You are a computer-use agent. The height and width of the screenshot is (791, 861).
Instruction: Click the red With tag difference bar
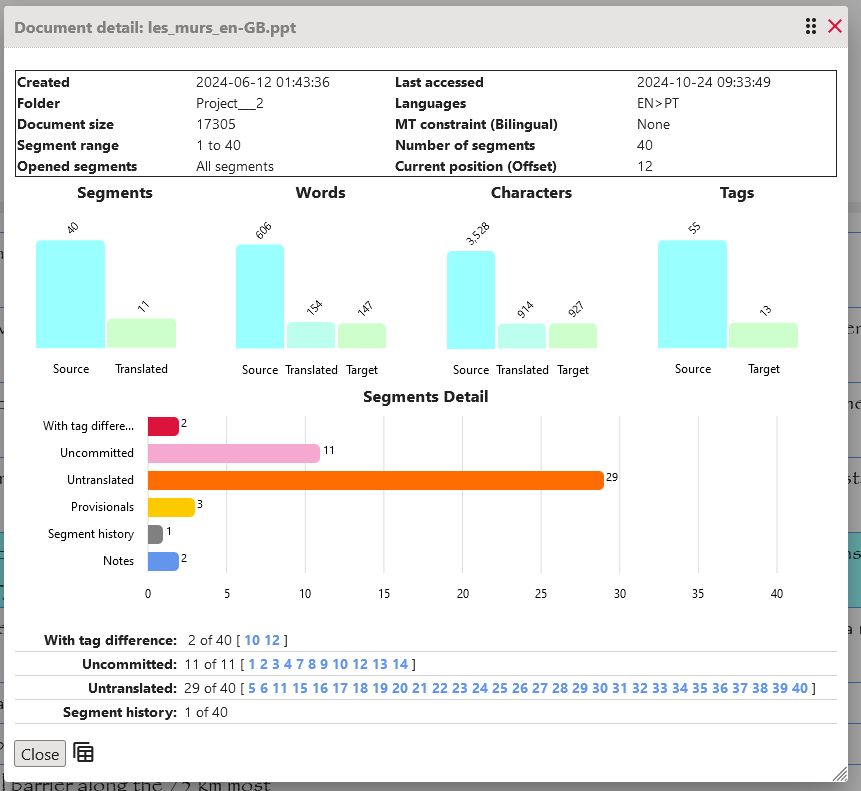[163, 426]
